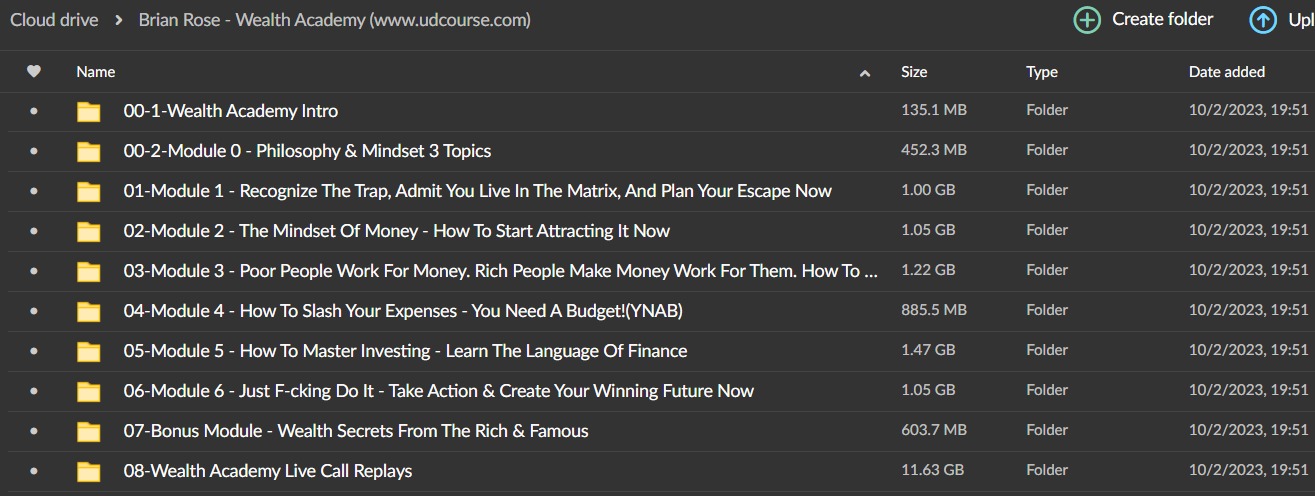This screenshot has width=1315, height=496.
Task: Click folder icon of 02-Module 2 Mindset Of Money
Action: tap(89, 231)
